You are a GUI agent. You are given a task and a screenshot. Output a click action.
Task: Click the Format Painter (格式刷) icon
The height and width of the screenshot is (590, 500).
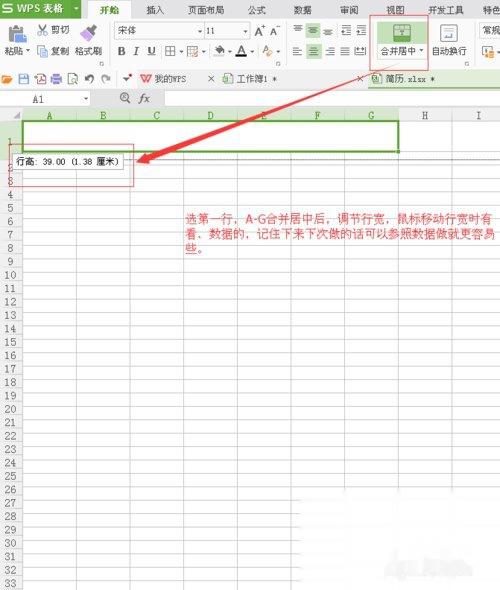tap(89, 33)
